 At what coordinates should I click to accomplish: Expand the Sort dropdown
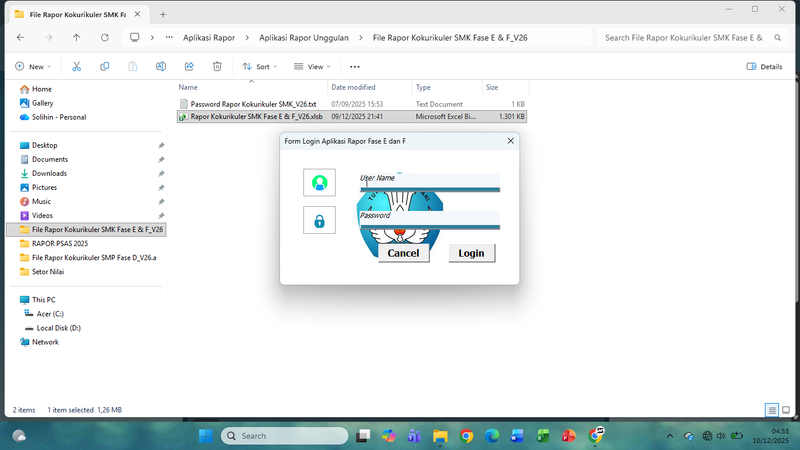pos(261,66)
